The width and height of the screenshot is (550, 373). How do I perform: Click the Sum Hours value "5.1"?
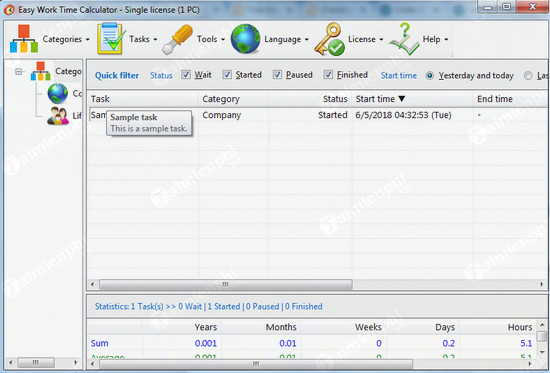(526, 343)
